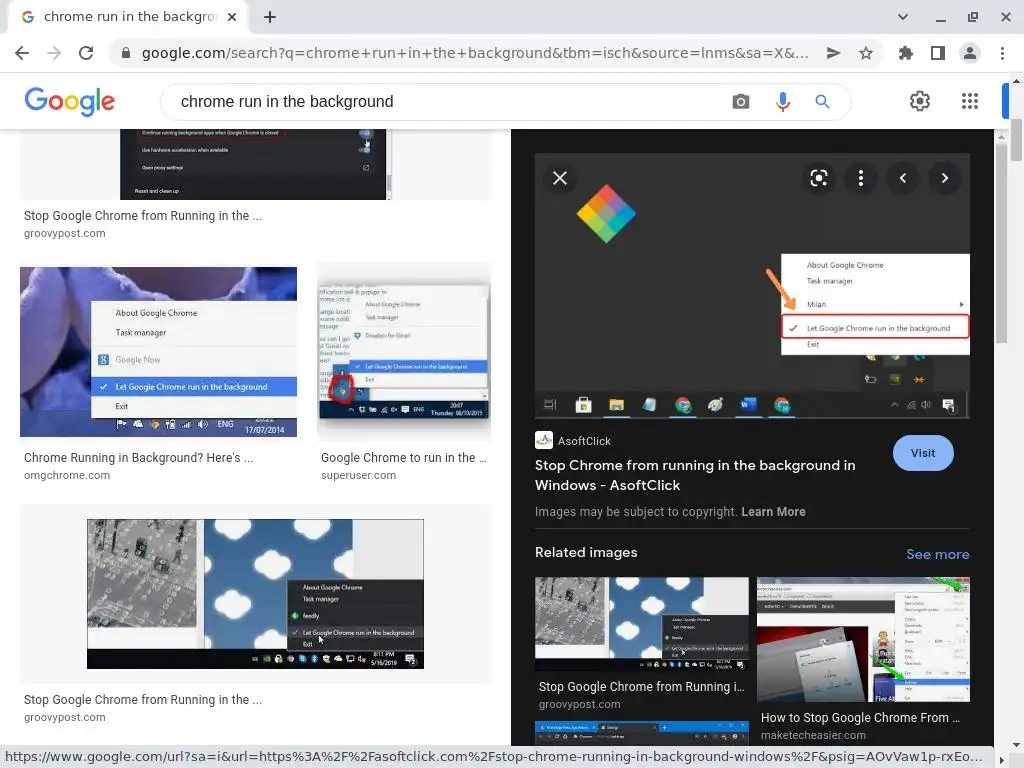The height and width of the screenshot is (768, 1024).
Task: Open the omgchrome.com image result
Action: pyautogui.click(x=158, y=352)
